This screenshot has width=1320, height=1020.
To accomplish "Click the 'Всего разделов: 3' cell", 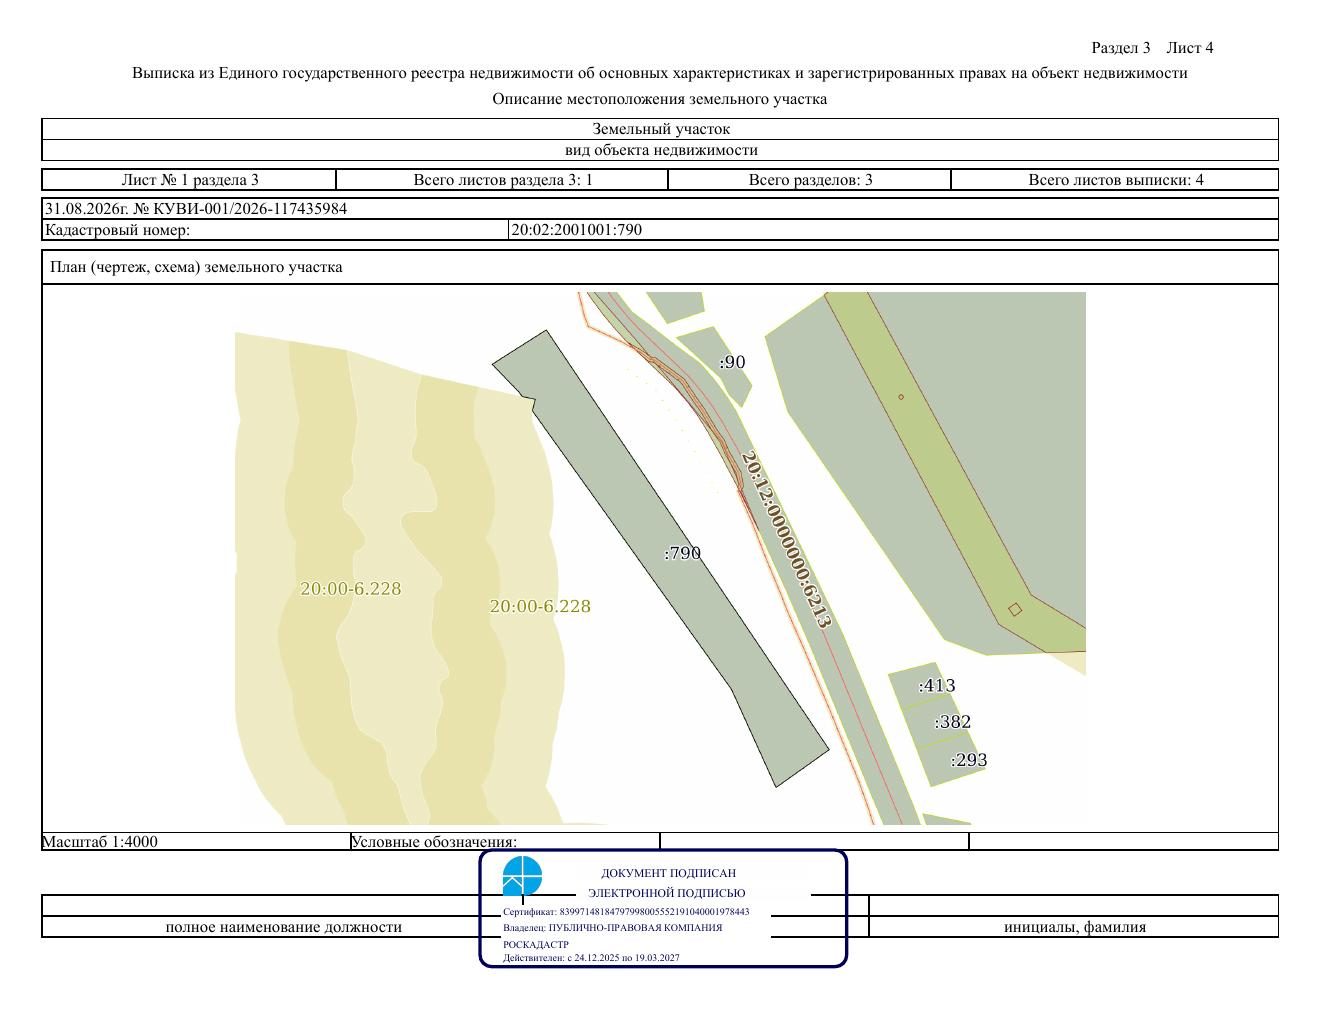I will pos(810,180).
